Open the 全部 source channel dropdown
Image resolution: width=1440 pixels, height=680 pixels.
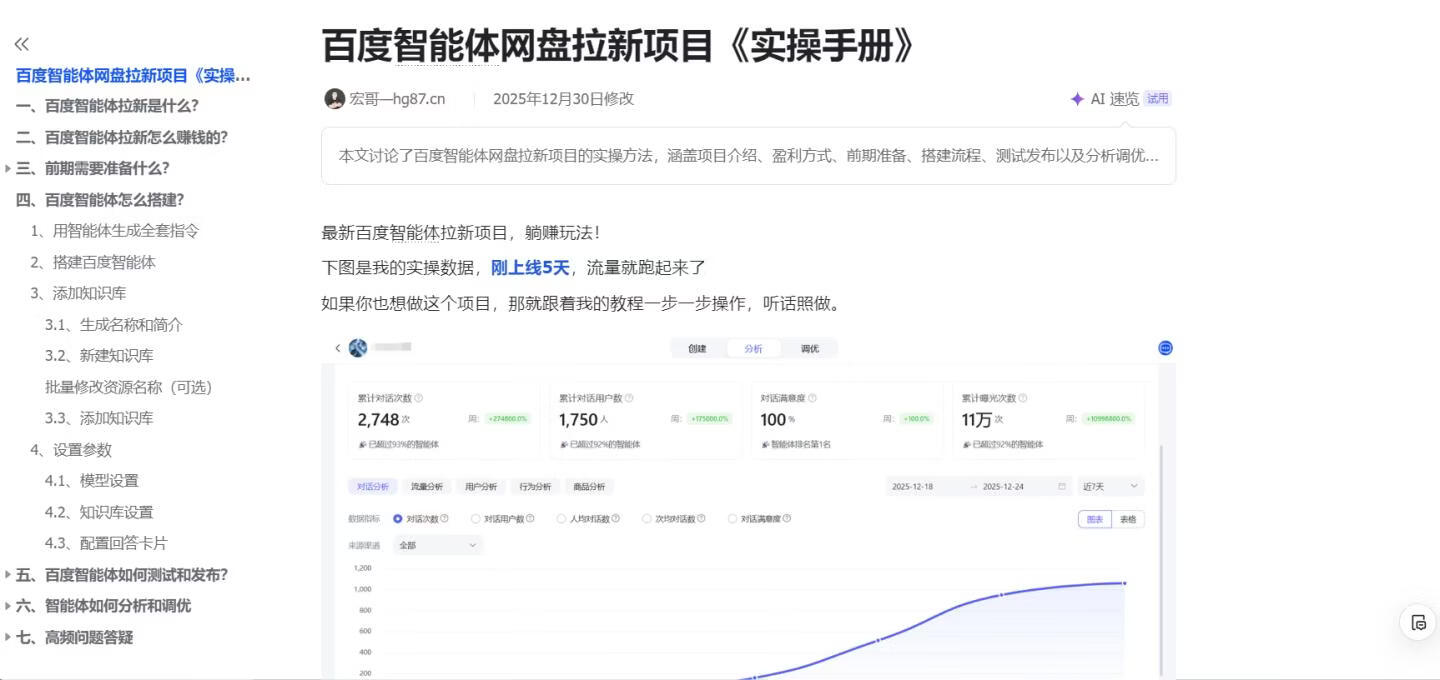(x=435, y=544)
